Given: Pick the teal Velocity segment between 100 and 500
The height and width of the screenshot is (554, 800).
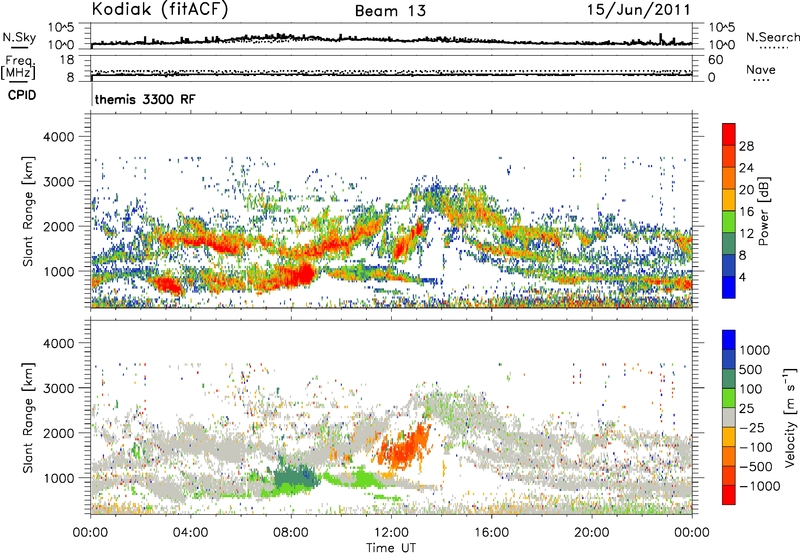Looking at the screenshot, I should click(729, 379).
